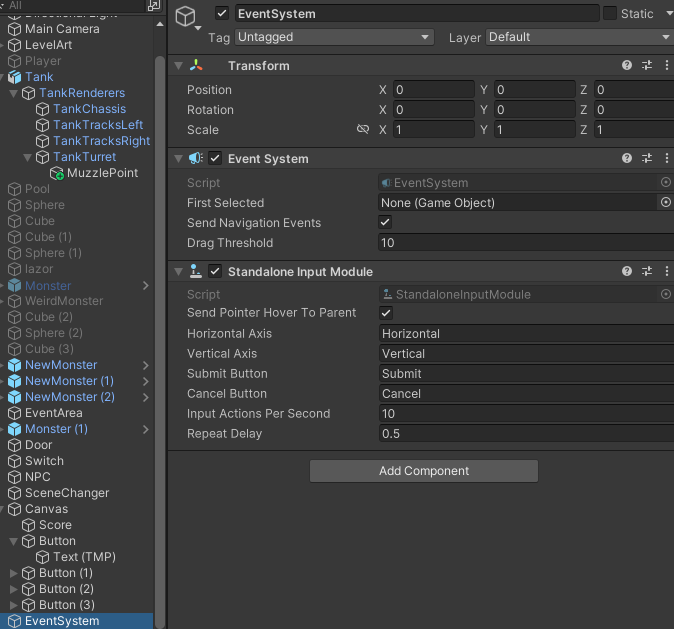Click the hierarchy search filter icon beside All

153,5
